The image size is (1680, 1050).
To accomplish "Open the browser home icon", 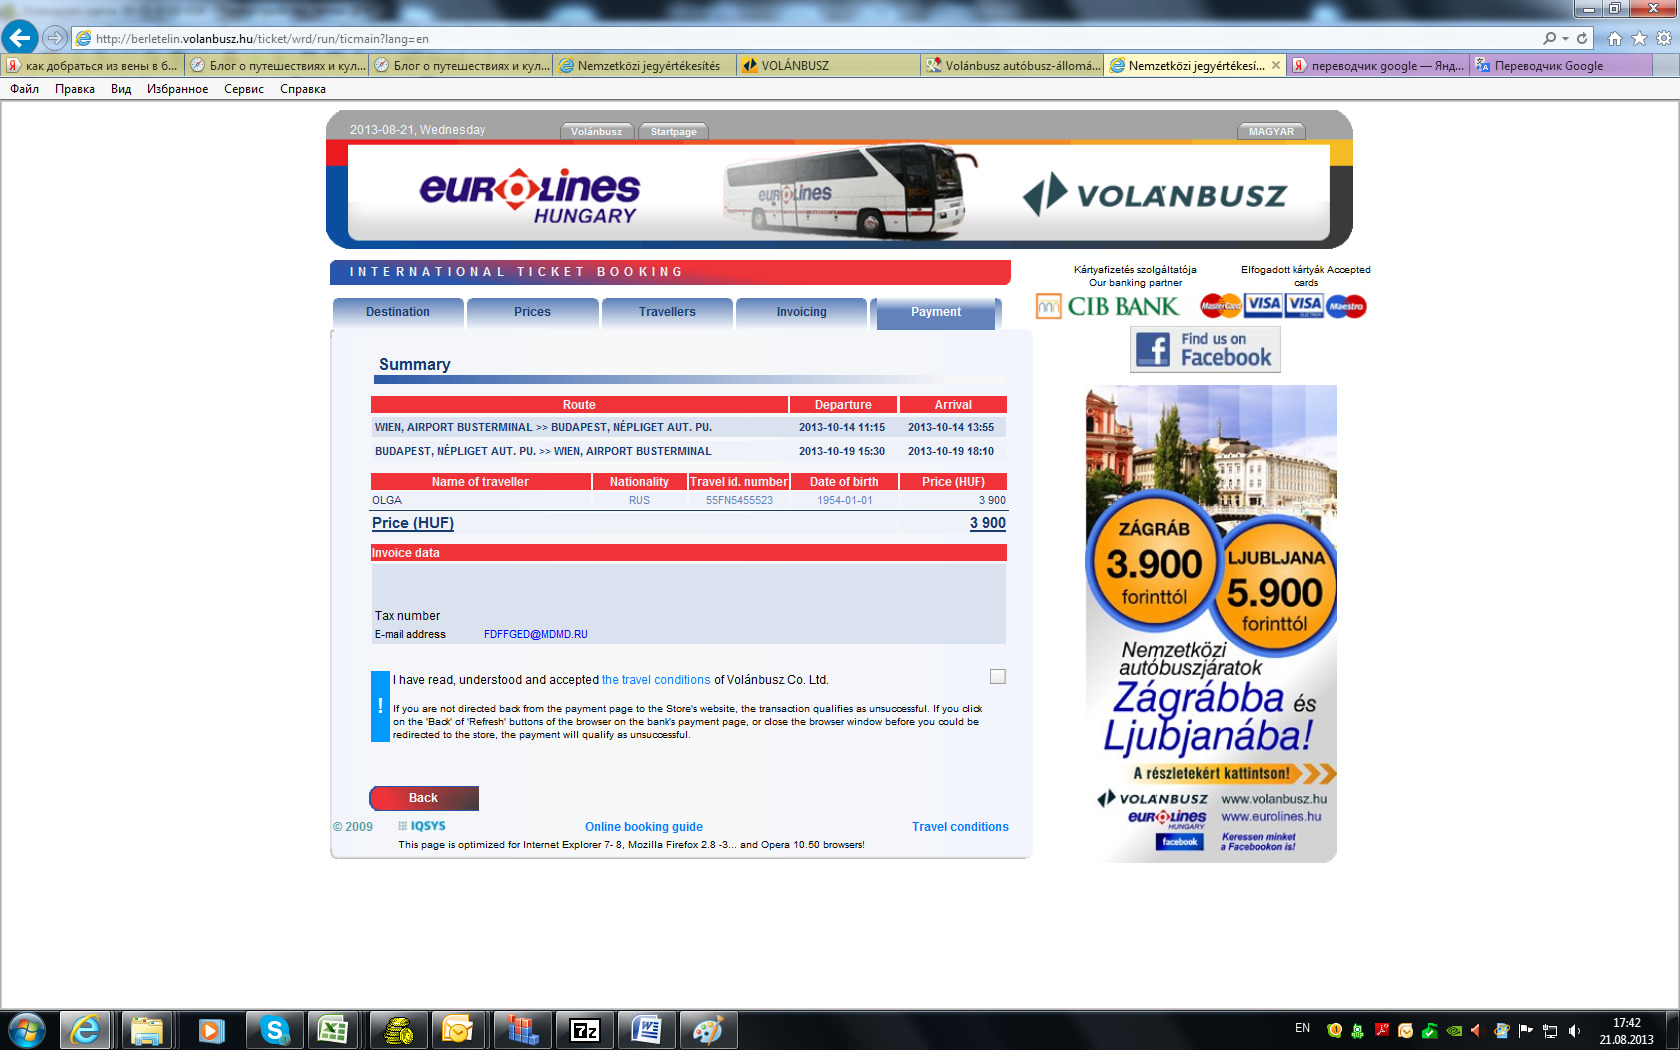I will (x=1614, y=38).
